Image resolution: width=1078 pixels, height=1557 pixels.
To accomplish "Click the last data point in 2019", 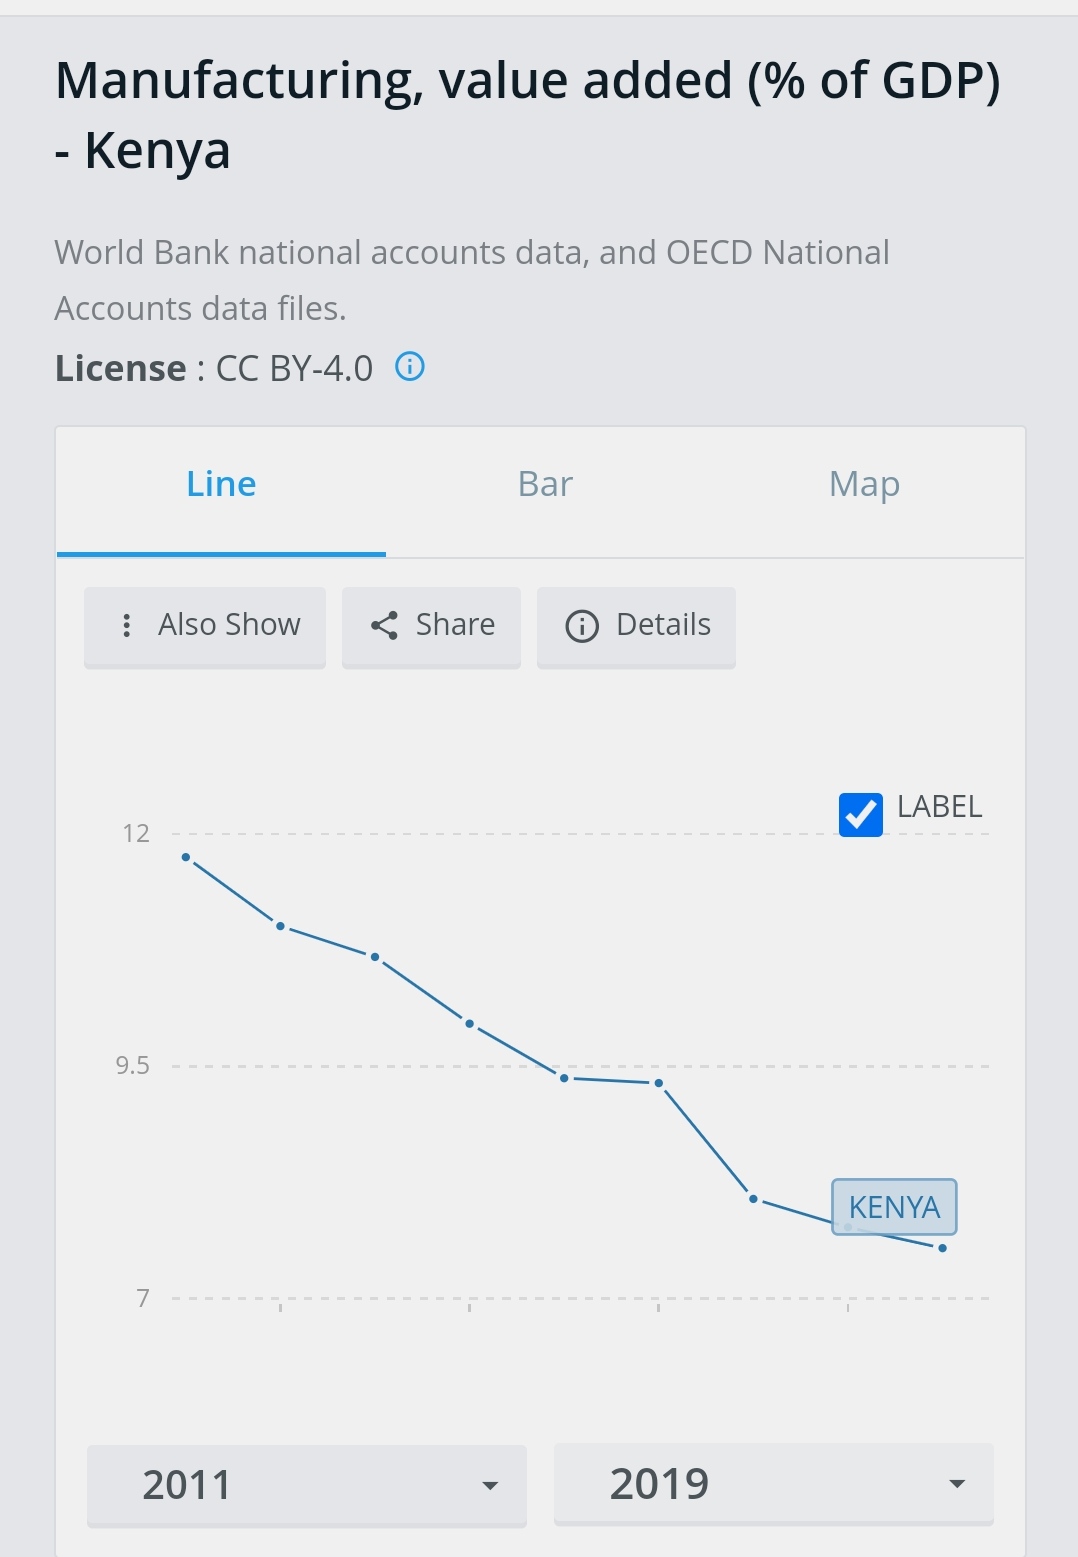I will (x=942, y=1248).
